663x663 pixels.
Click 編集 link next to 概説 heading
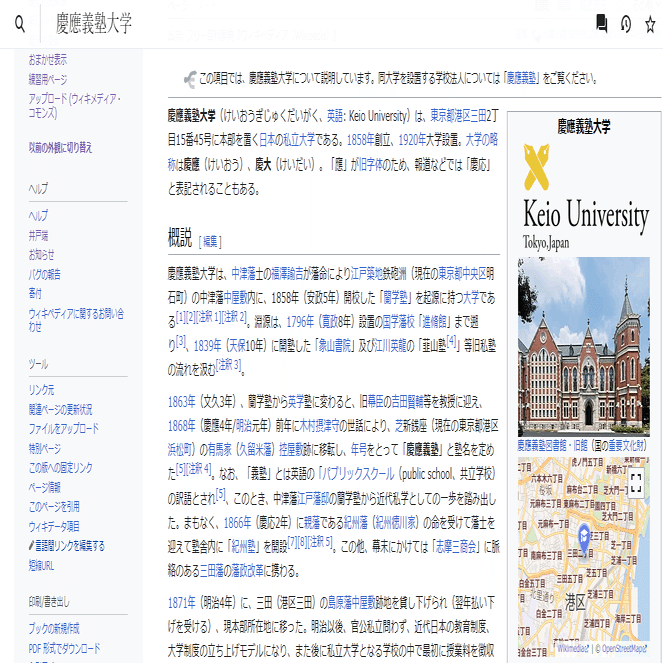(210, 241)
